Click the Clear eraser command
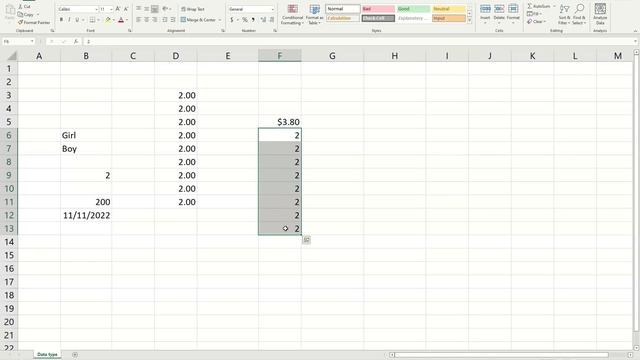This screenshot has width=640, height=360. (537, 22)
